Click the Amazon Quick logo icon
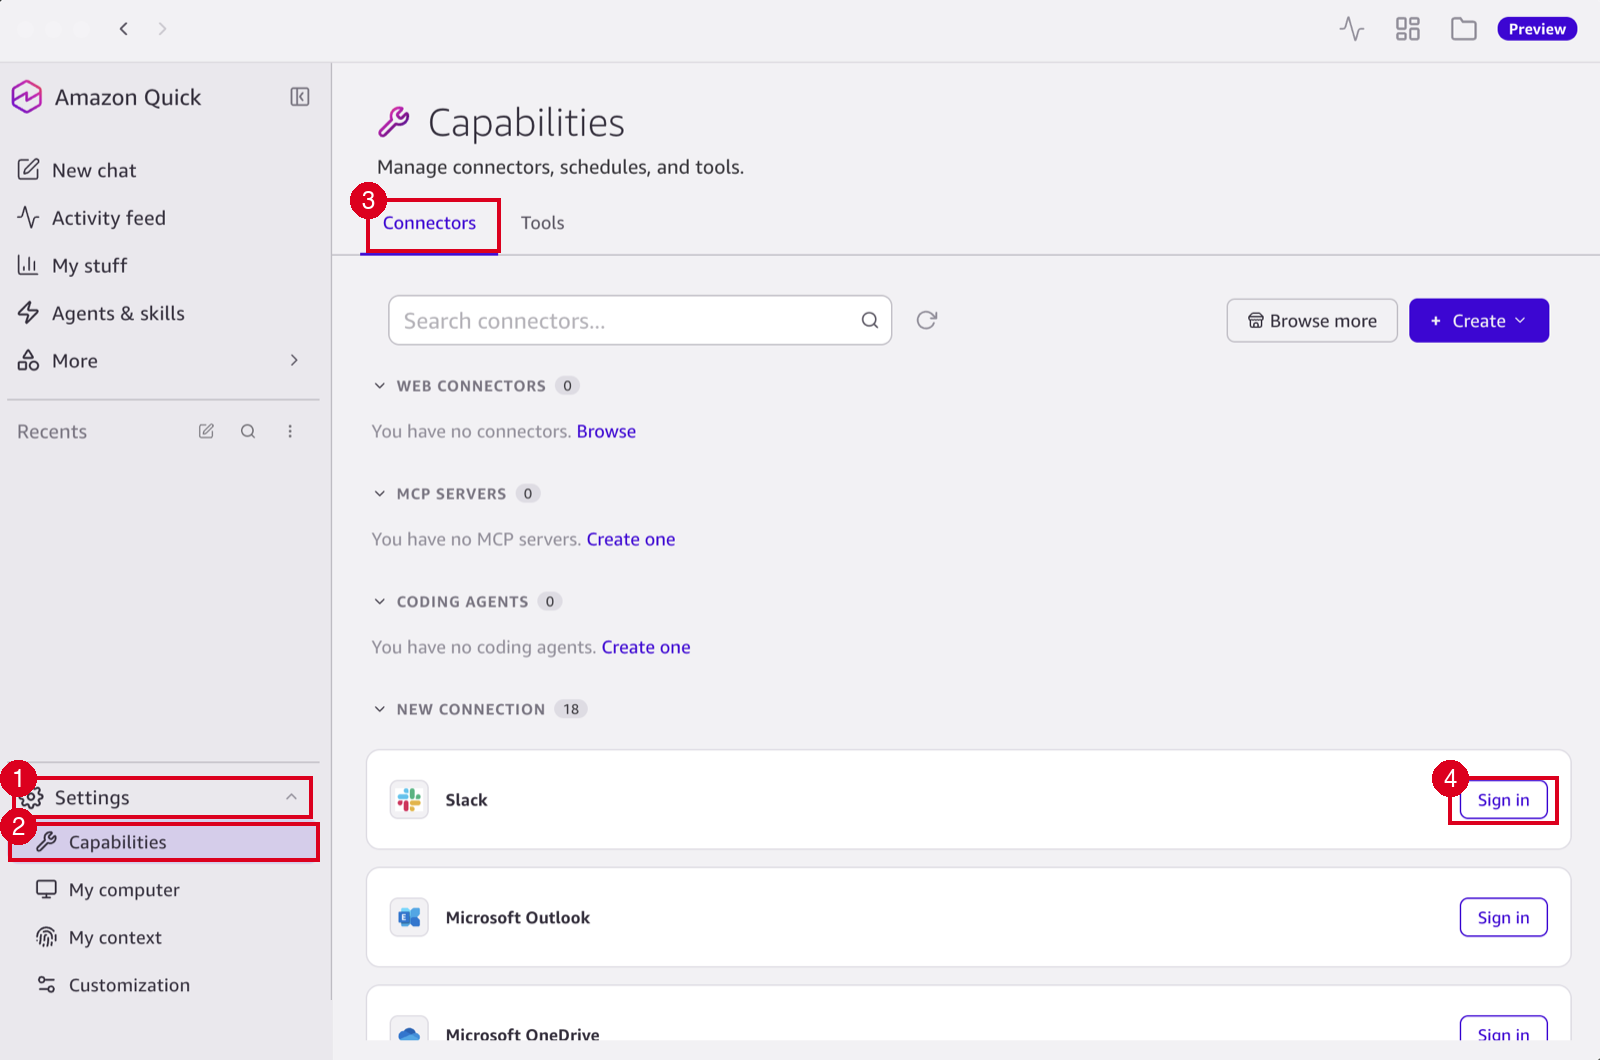The image size is (1600, 1060). 26,97
